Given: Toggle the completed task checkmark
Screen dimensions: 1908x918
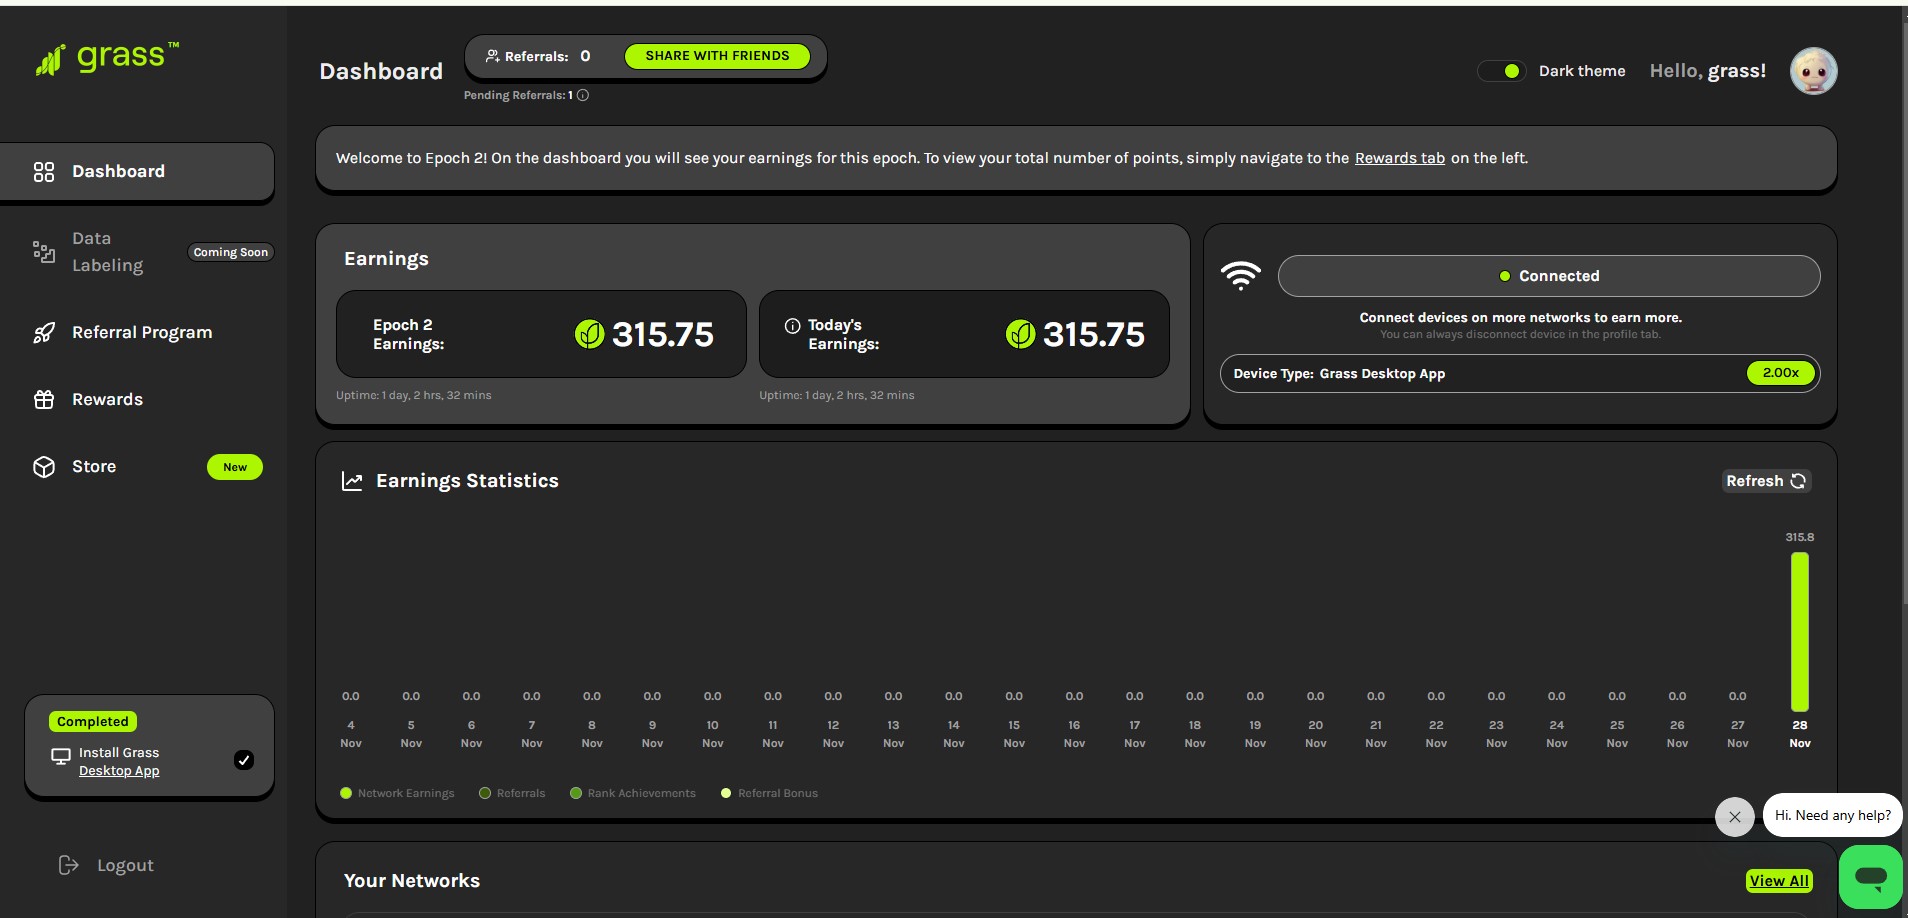Looking at the screenshot, I should [x=244, y=760].
